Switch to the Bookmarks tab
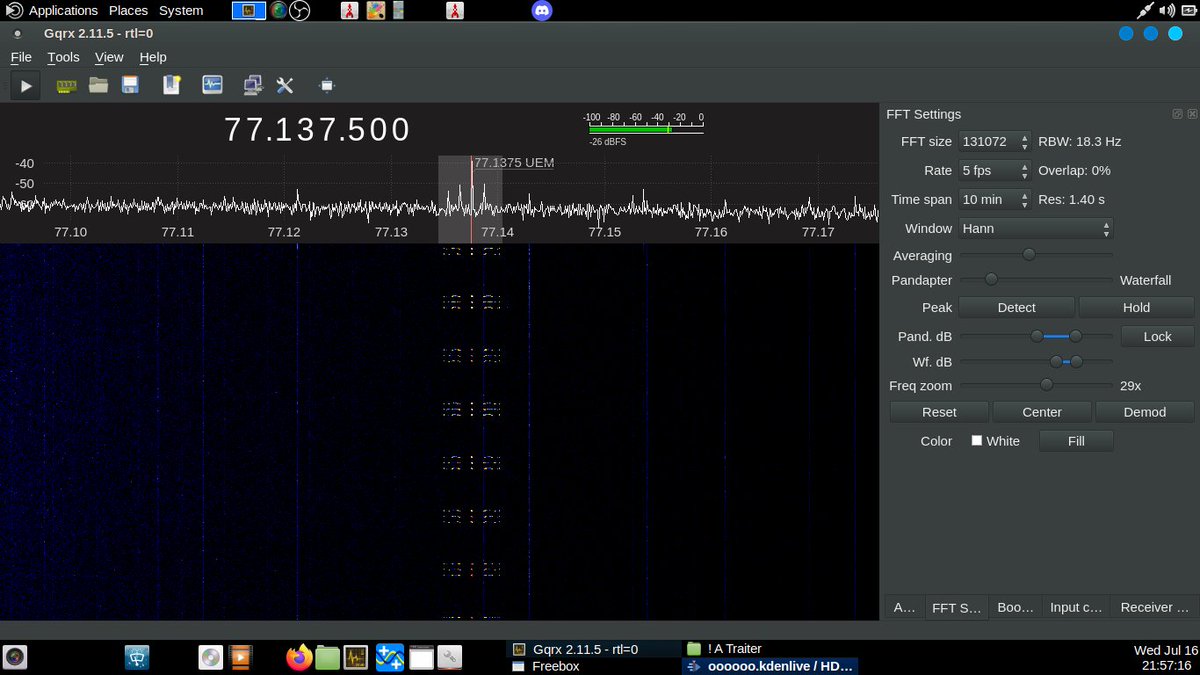This screenshot has height=675, width=1200. coord(1015,607)
